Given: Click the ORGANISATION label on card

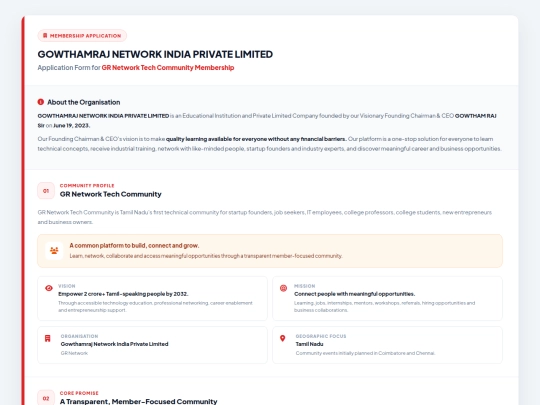Looking at the screenshot, I should (79, 336).
